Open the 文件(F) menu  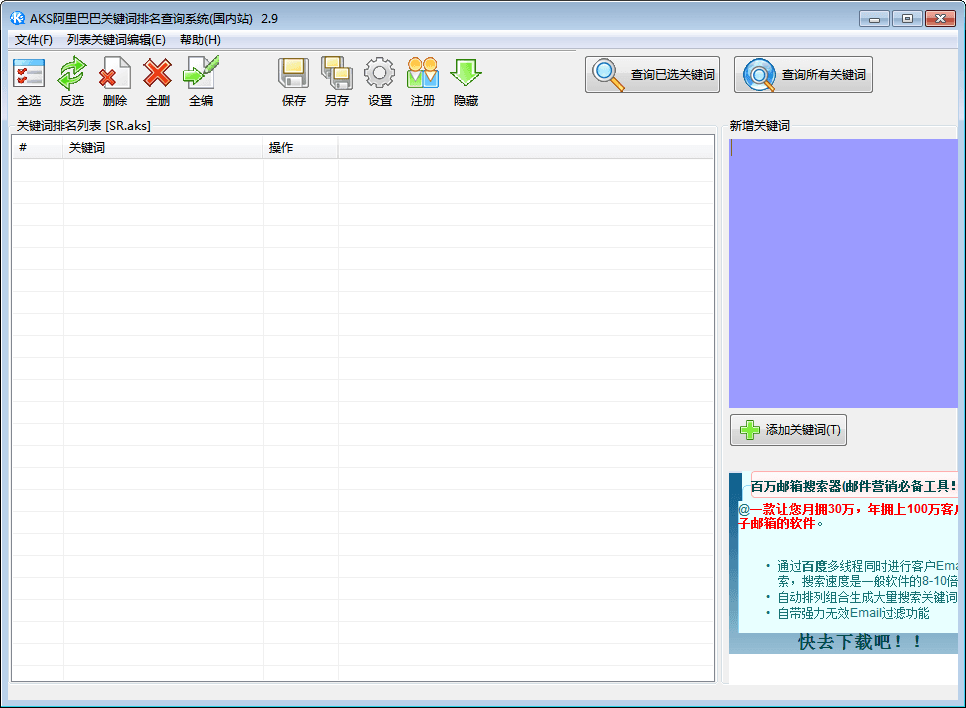pyautogui.click(x=34, y=40)
